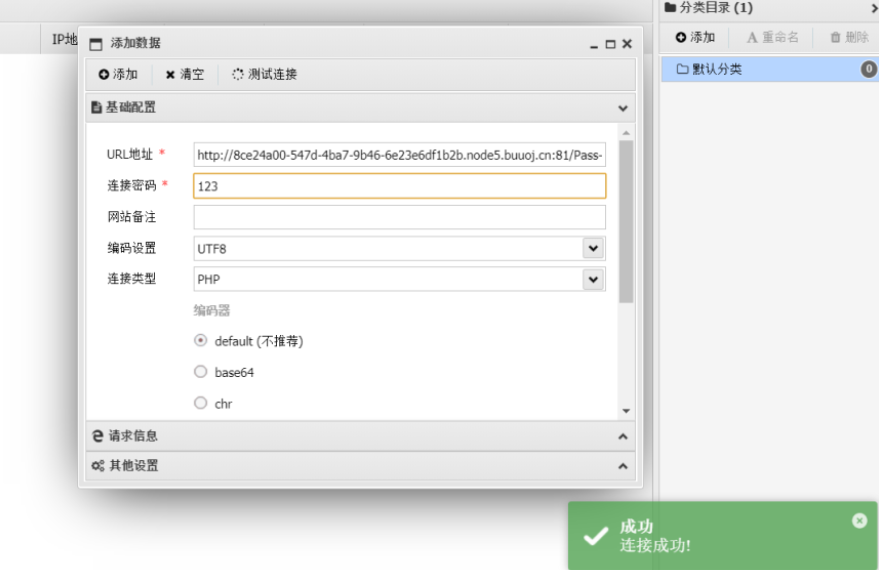Open the 编码设置 UTF8 dropdown

point(593,248)
